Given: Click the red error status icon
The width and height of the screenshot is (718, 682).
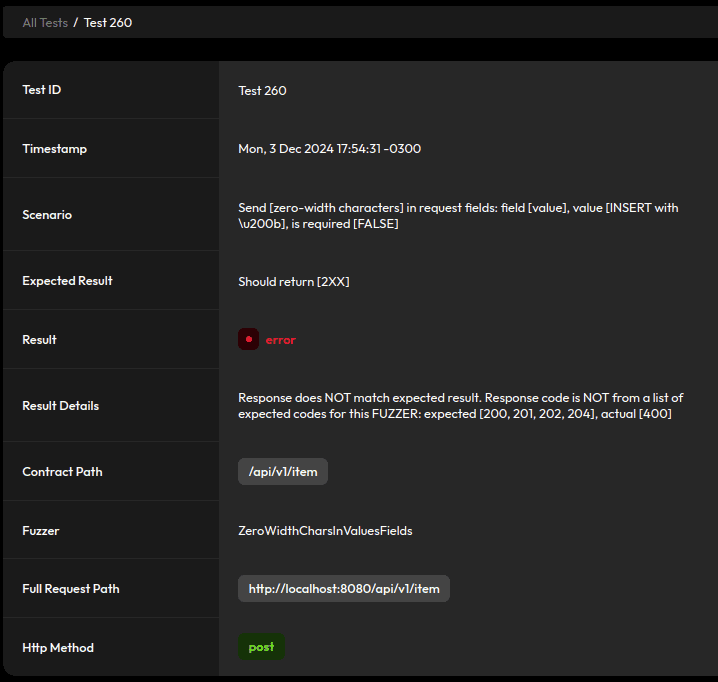Looking at the screenshot, I should [x=249, y=340].
